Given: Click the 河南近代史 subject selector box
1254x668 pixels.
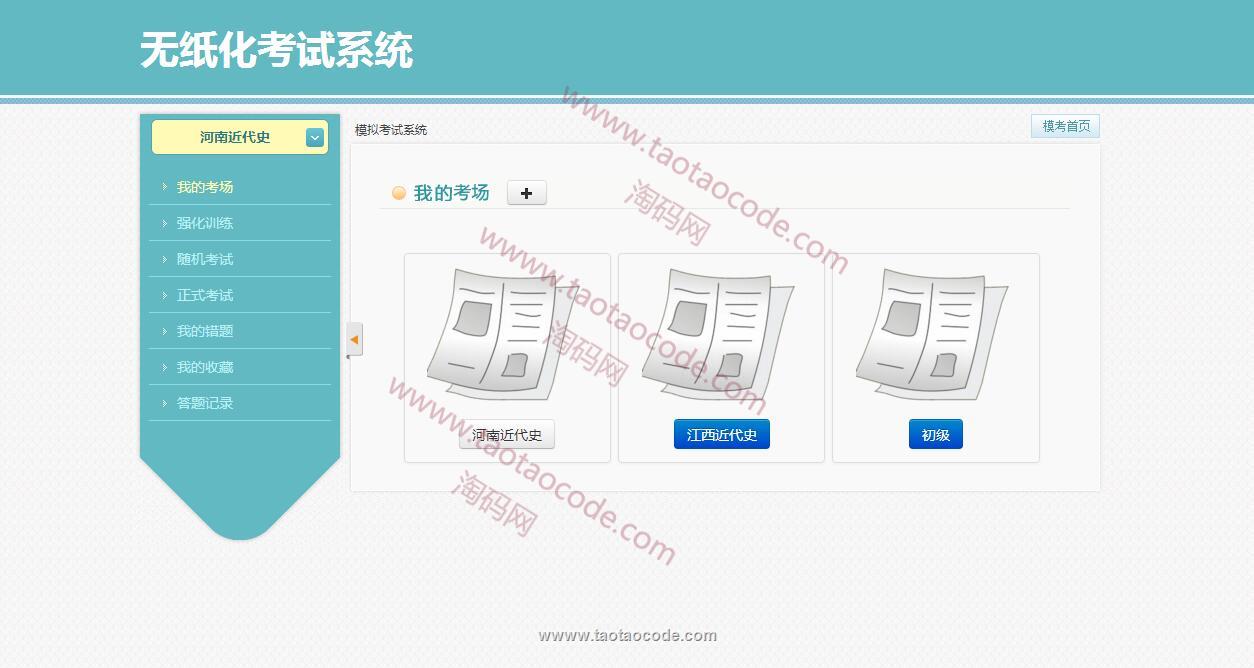Looking at the screenshot, I should (x=235, y=138).
